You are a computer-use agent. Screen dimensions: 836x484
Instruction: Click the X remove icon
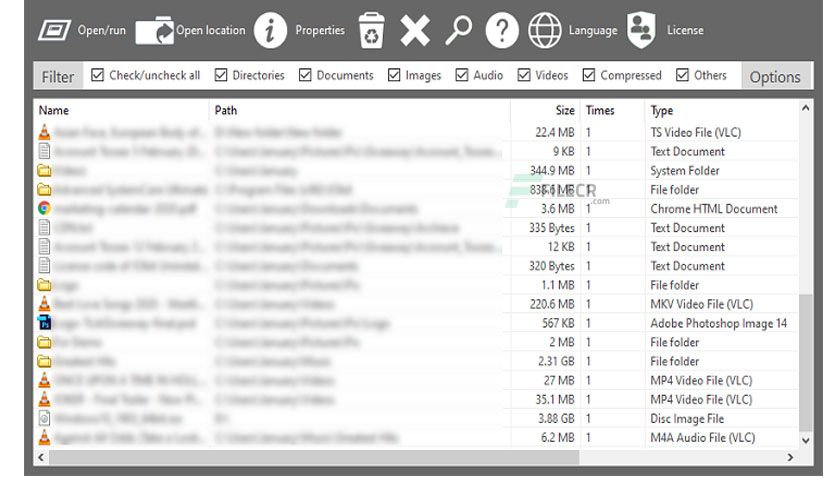pos(415,30)
